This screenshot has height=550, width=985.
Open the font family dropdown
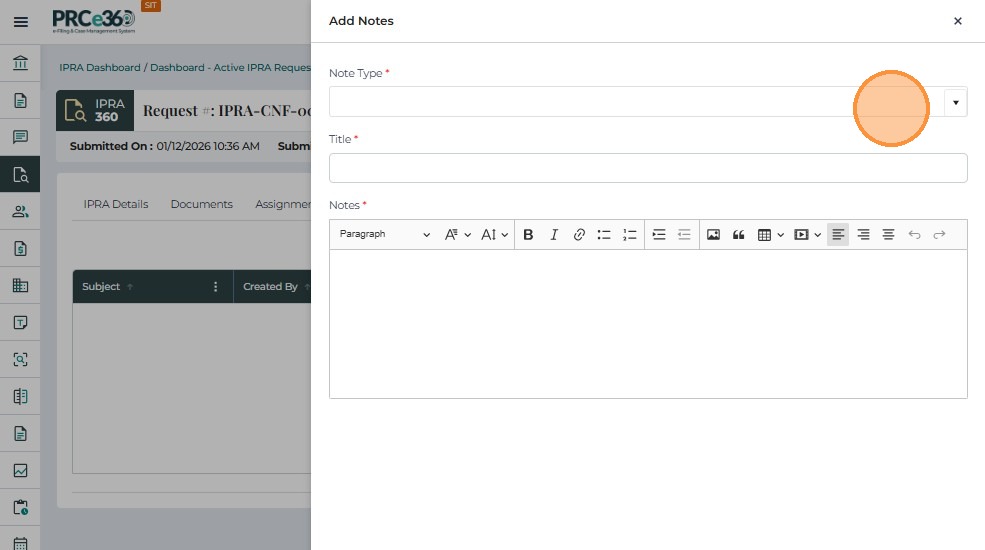[457, 234]
